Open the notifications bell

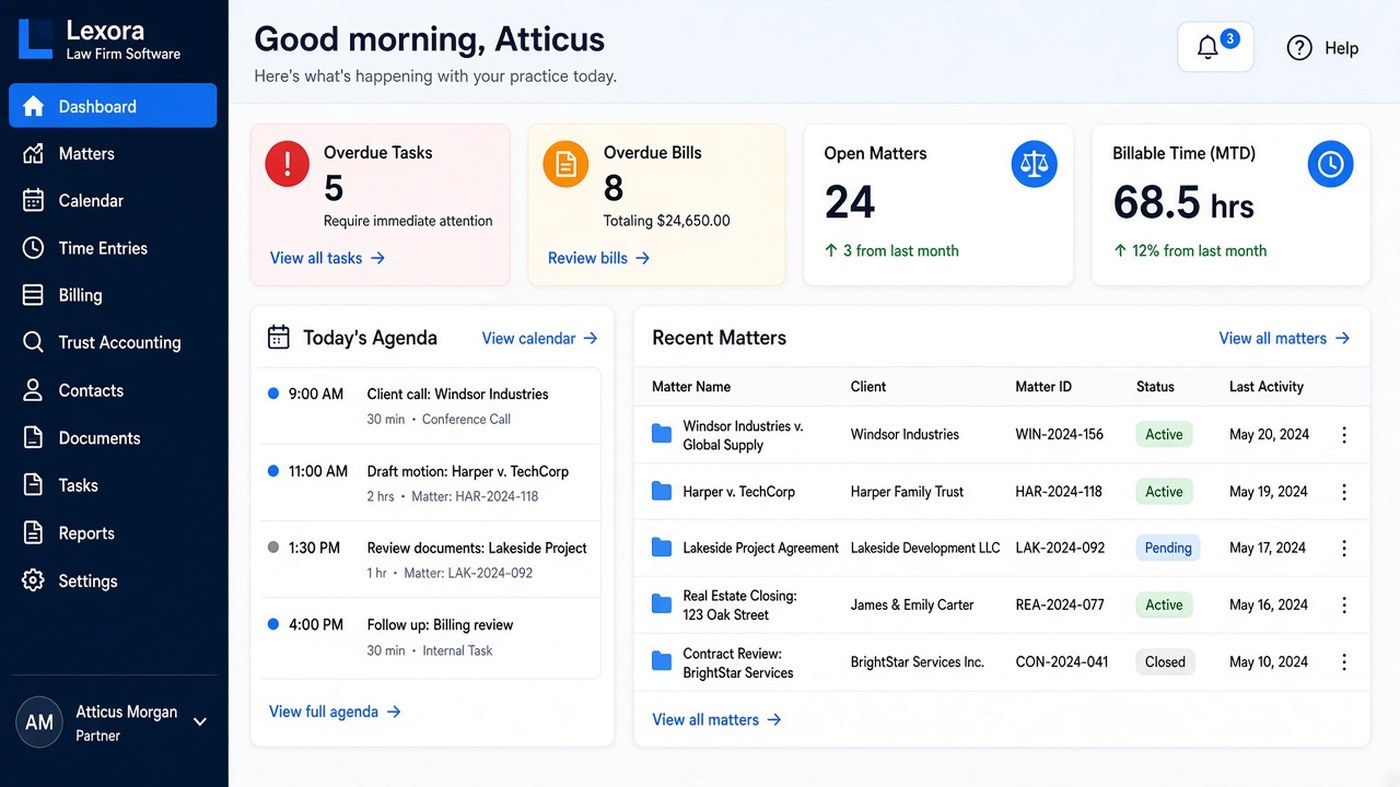coord(1215,47)
